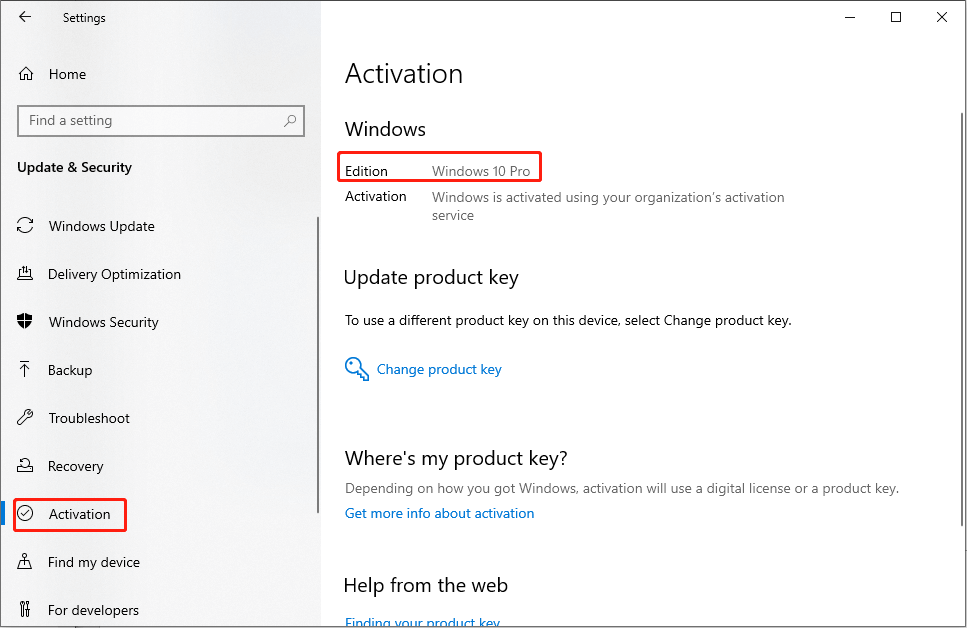Open Change product key link

pos(439,369)
